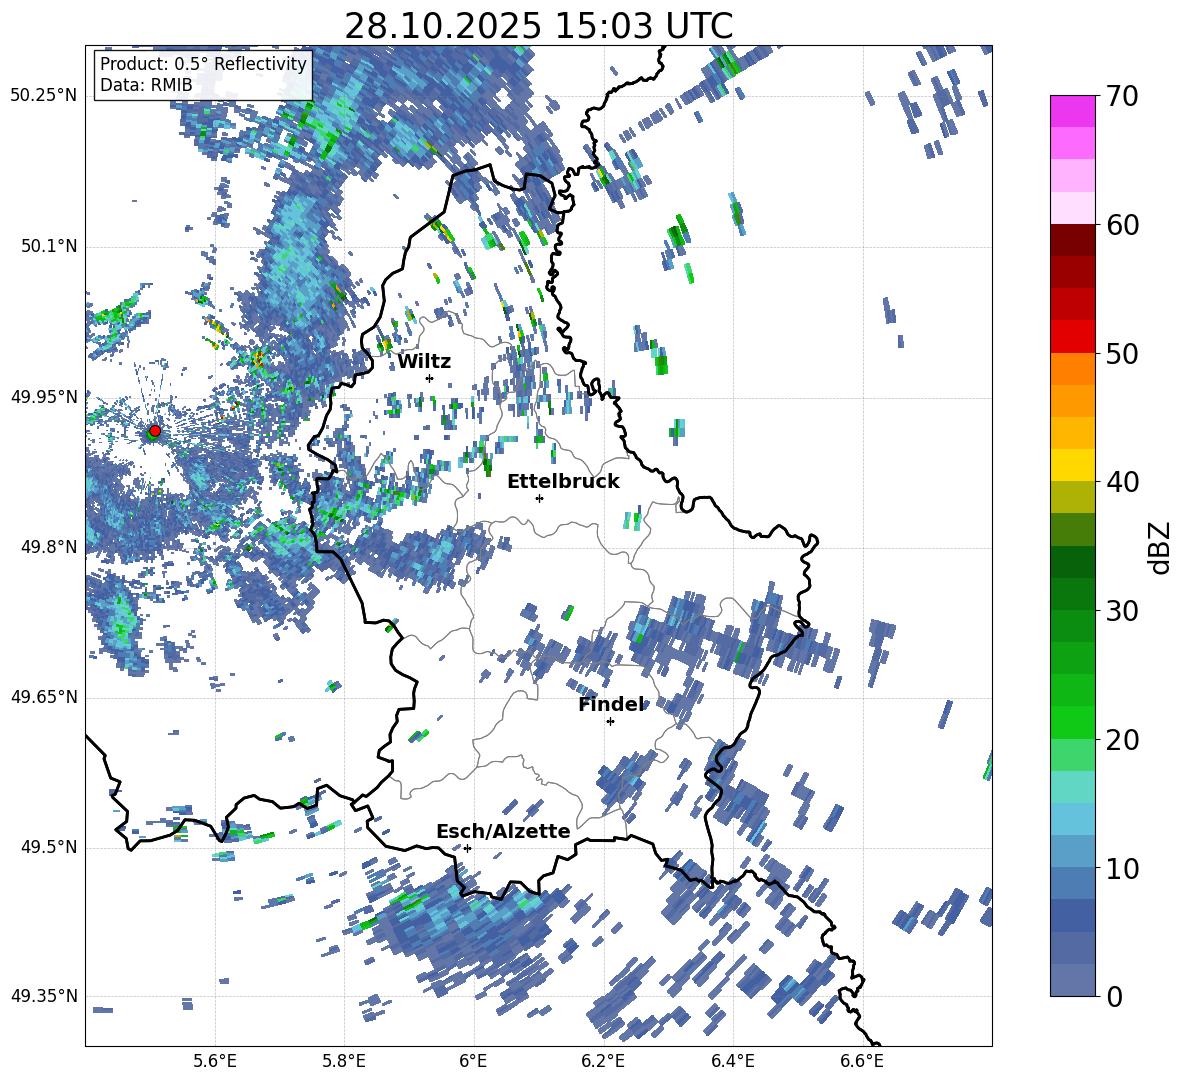Select the Esch/Alzette city label

[x=503, y=832]
